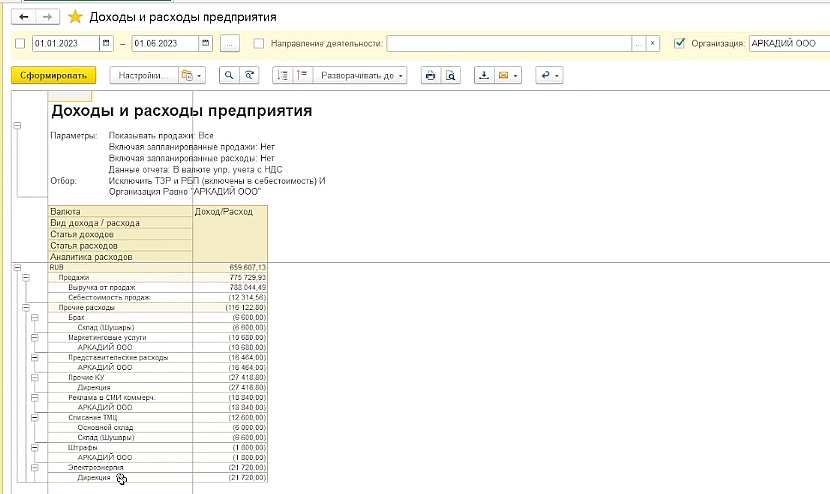Screen dimensions: 830x494
Task: Select 'Основной склад' row
Action: pos(158,428)
